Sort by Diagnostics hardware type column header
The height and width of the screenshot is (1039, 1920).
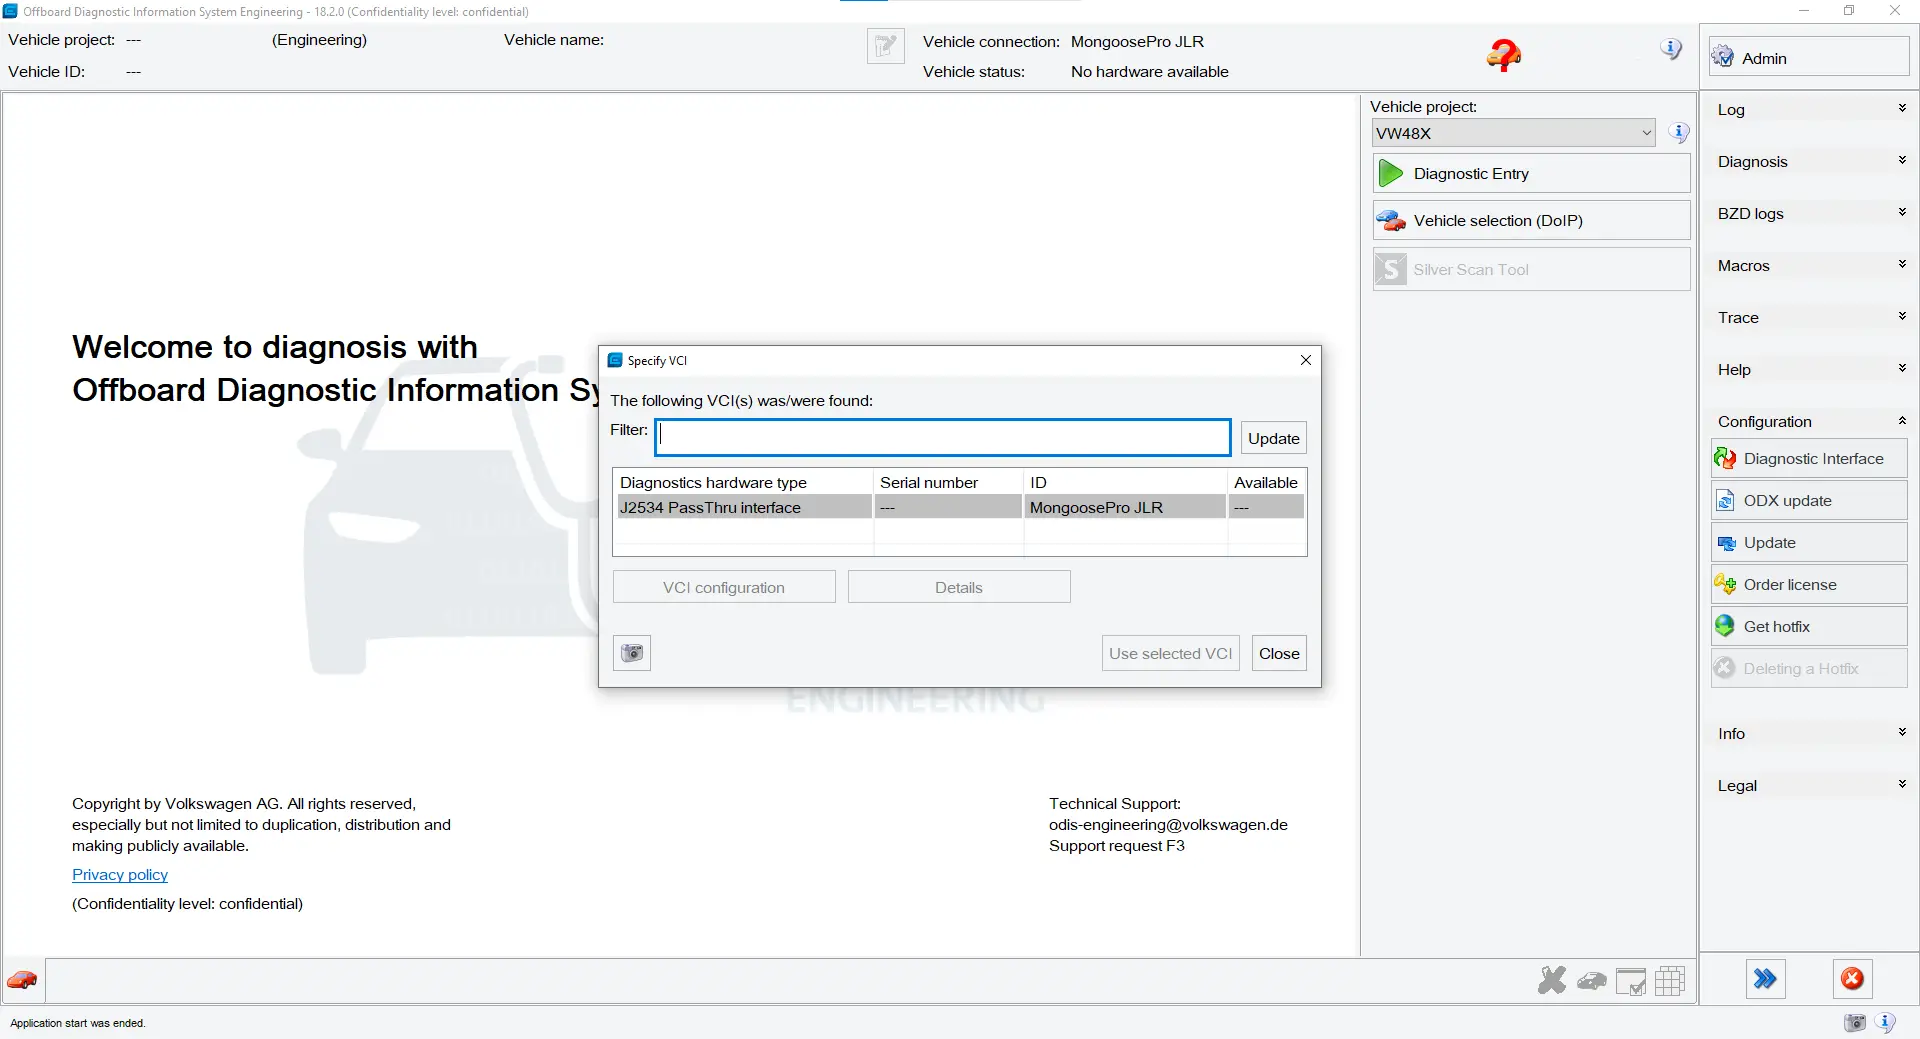(743, 482)
